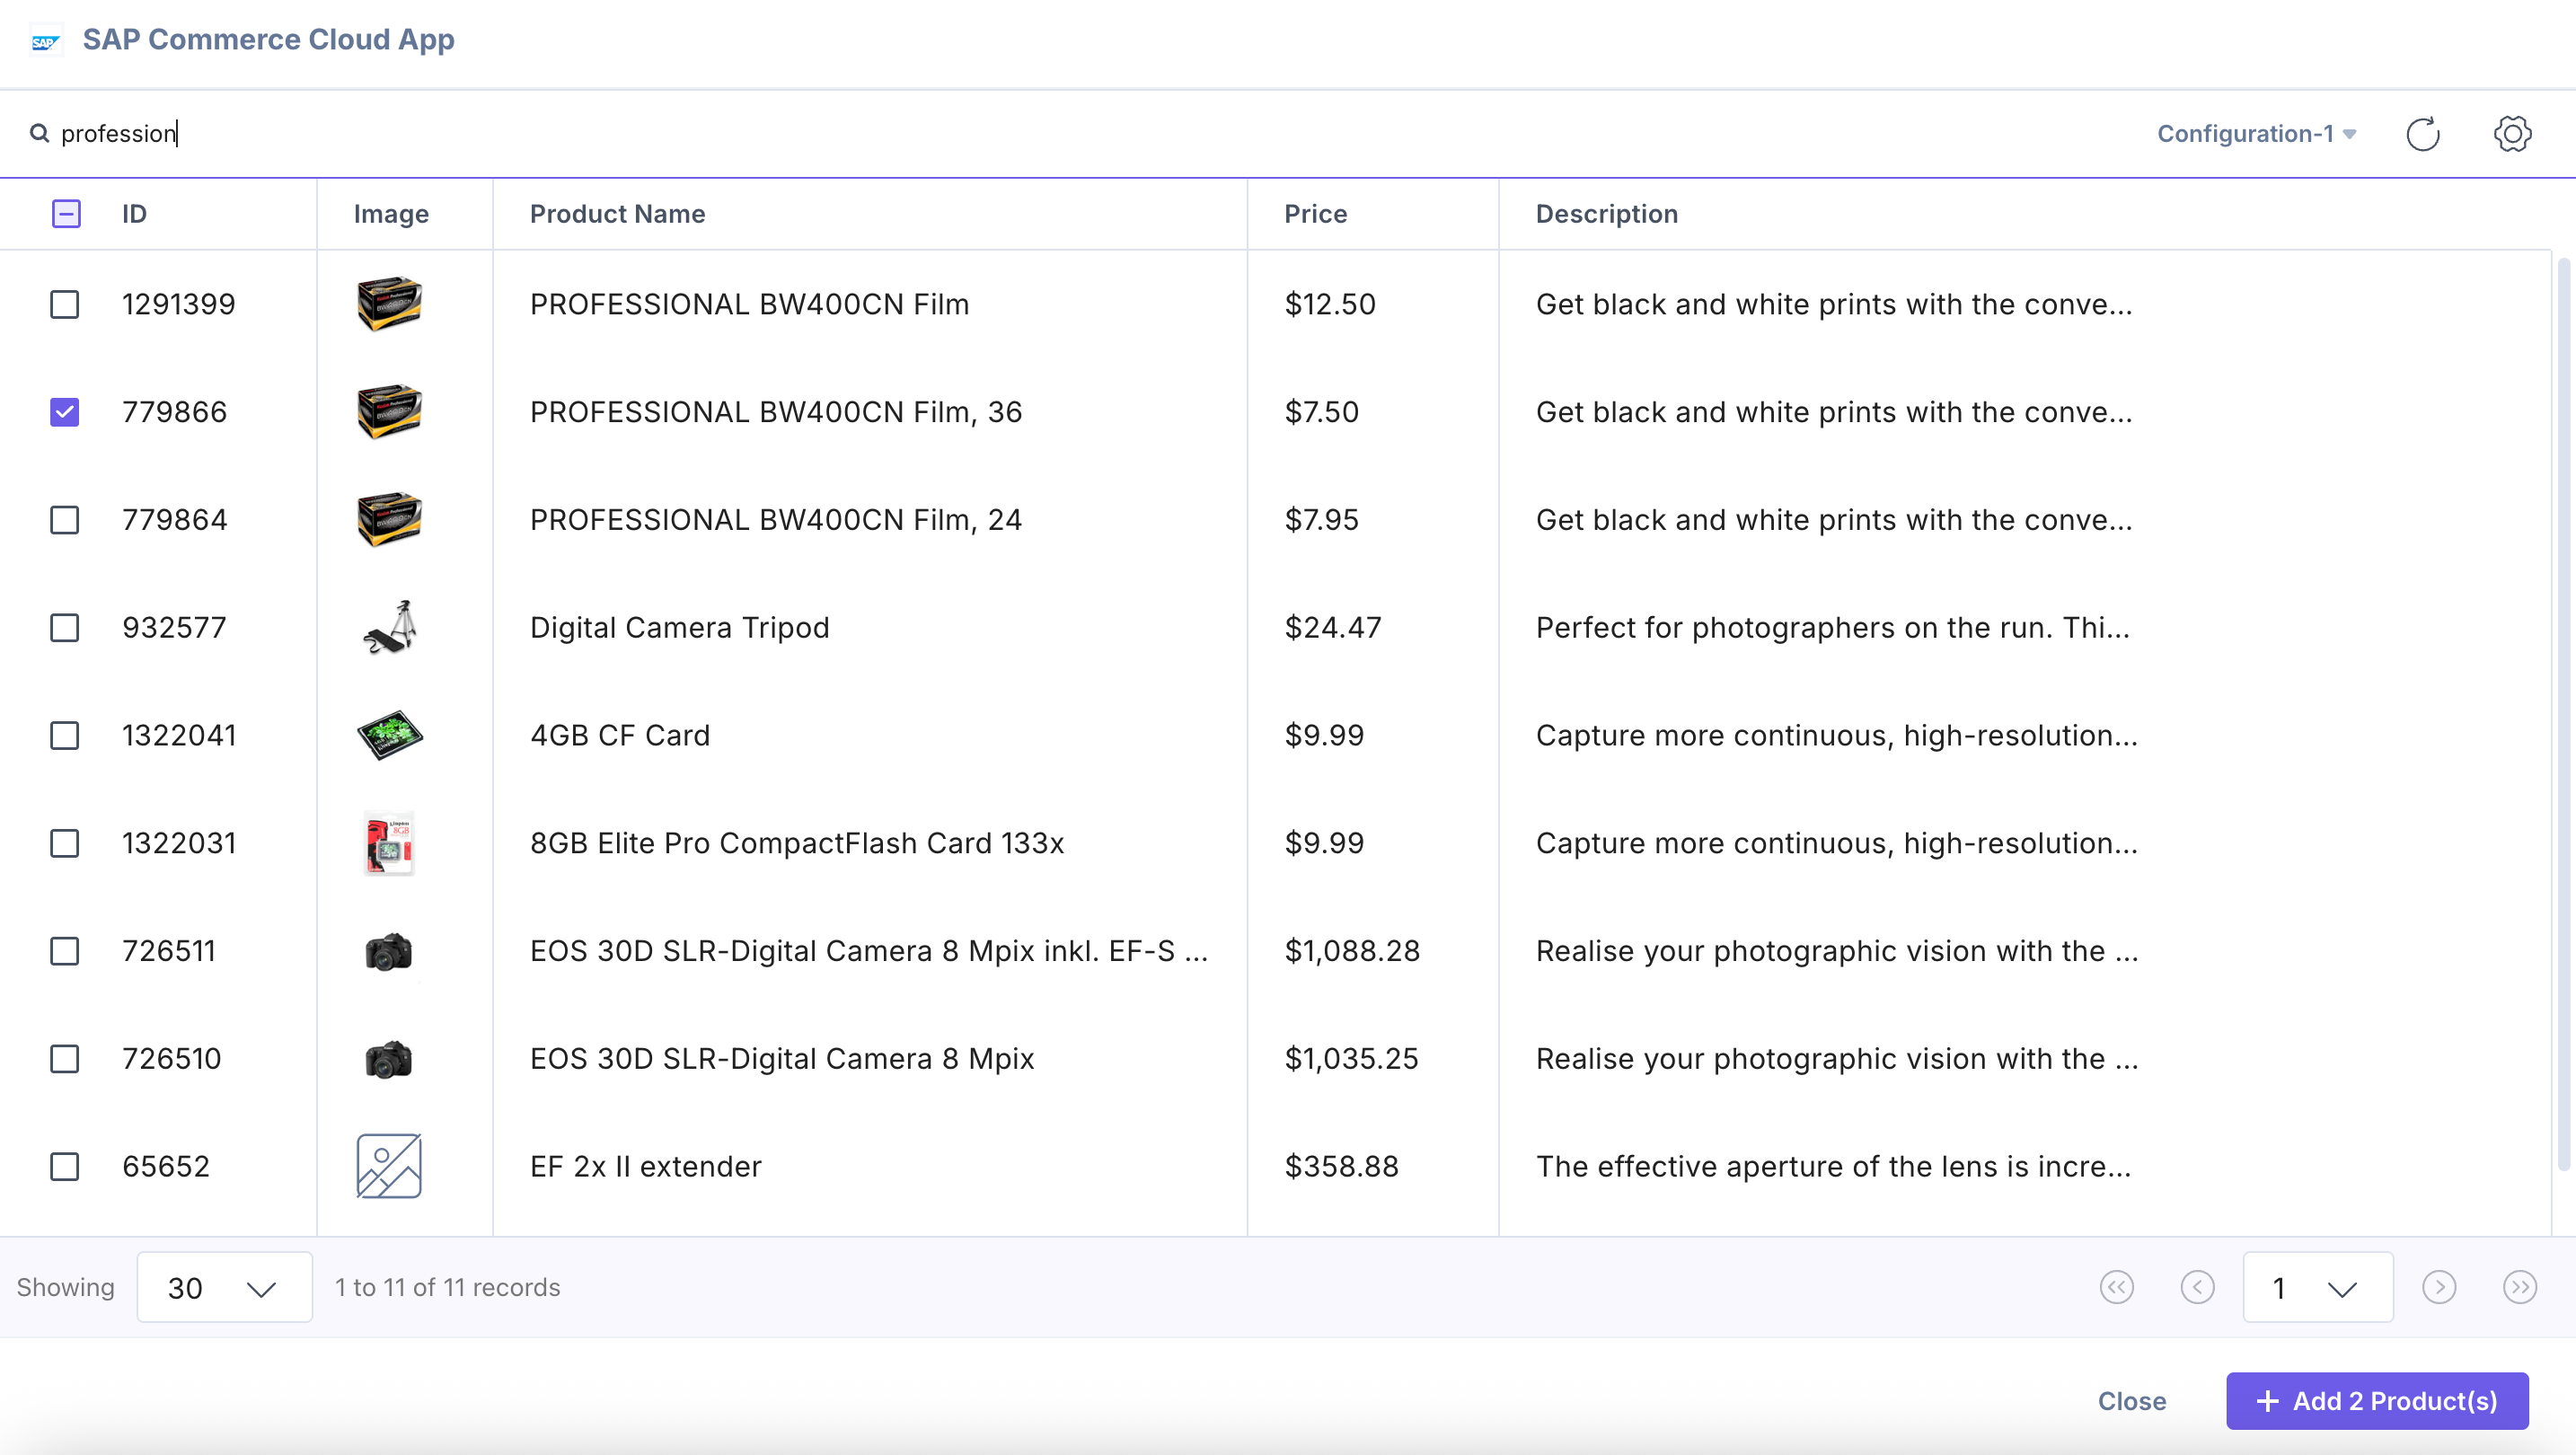The image size is (2576, 1455).
Task: Click the $358.88 price cell
Action: point(1340,1166)
